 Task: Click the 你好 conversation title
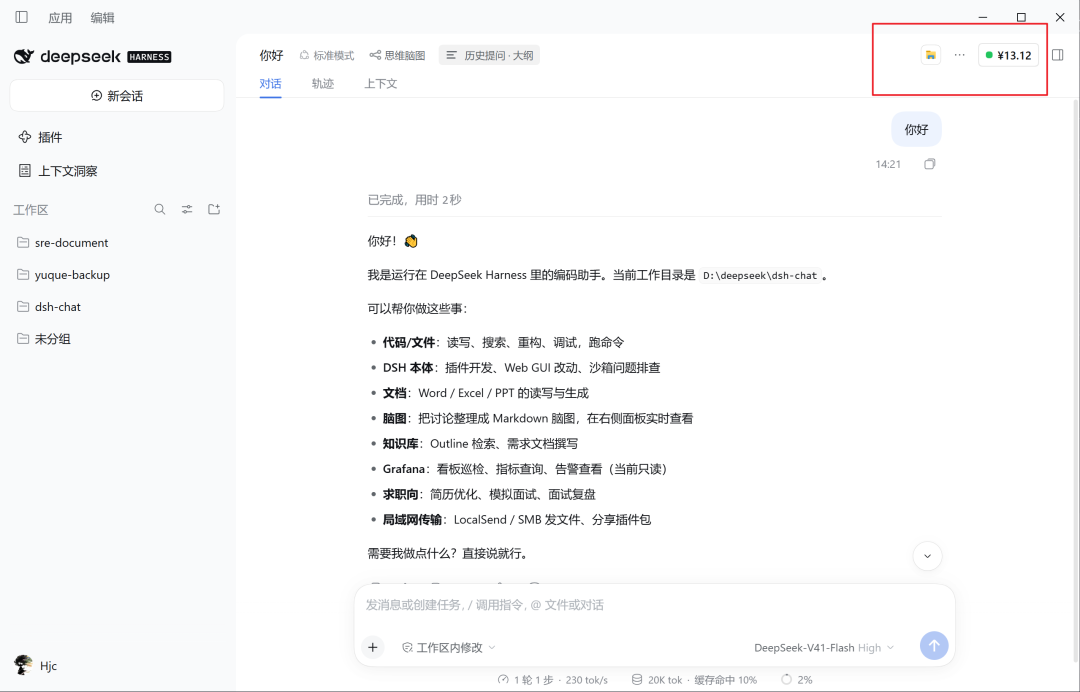coord(271,55)
